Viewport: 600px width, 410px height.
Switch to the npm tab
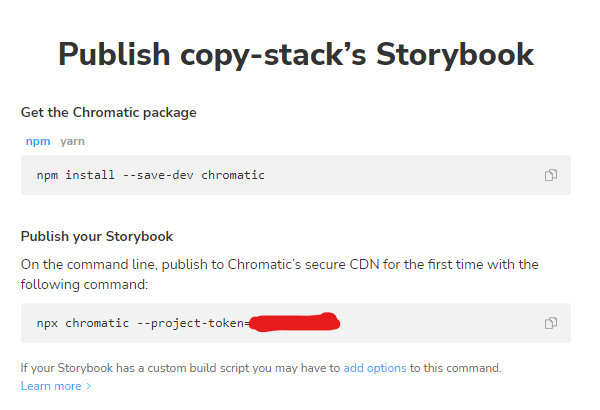pyautogui.click(x=38, y=141)
